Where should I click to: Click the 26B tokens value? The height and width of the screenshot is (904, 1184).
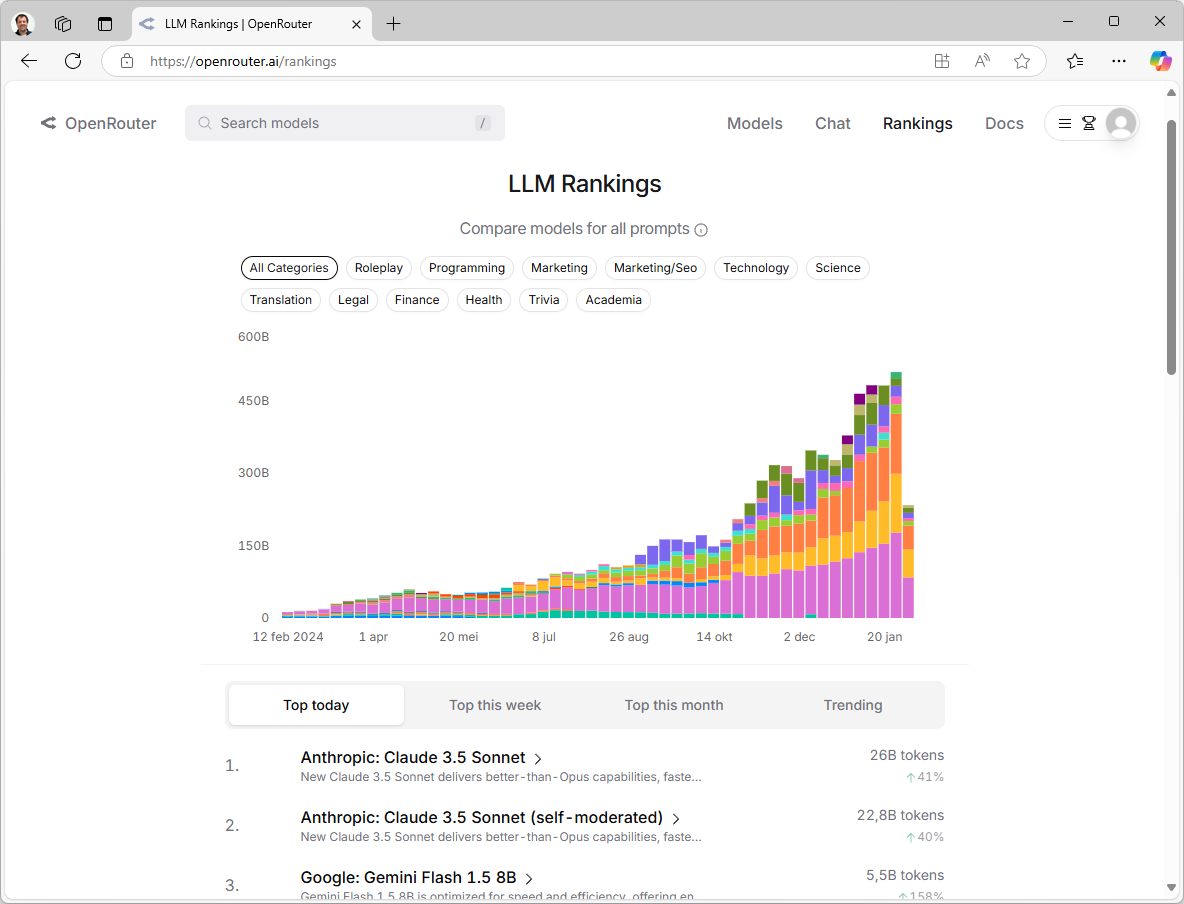(x=907, y=755)
